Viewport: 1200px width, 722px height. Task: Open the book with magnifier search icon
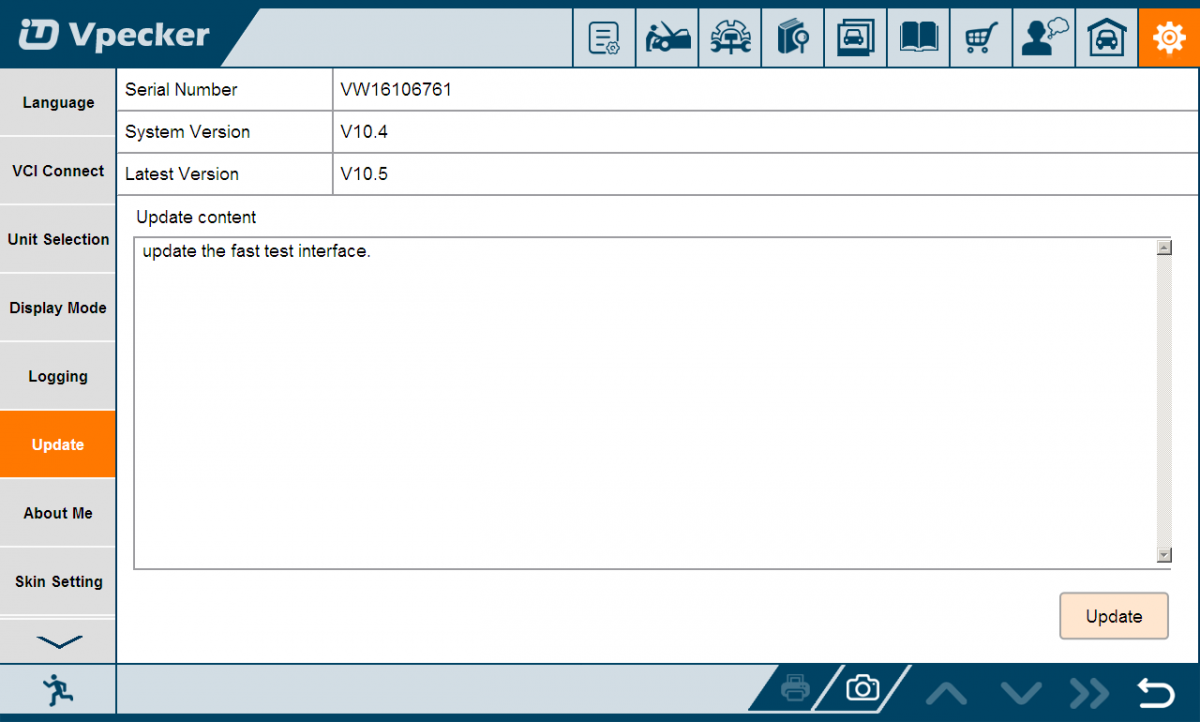tap(793, 38)
